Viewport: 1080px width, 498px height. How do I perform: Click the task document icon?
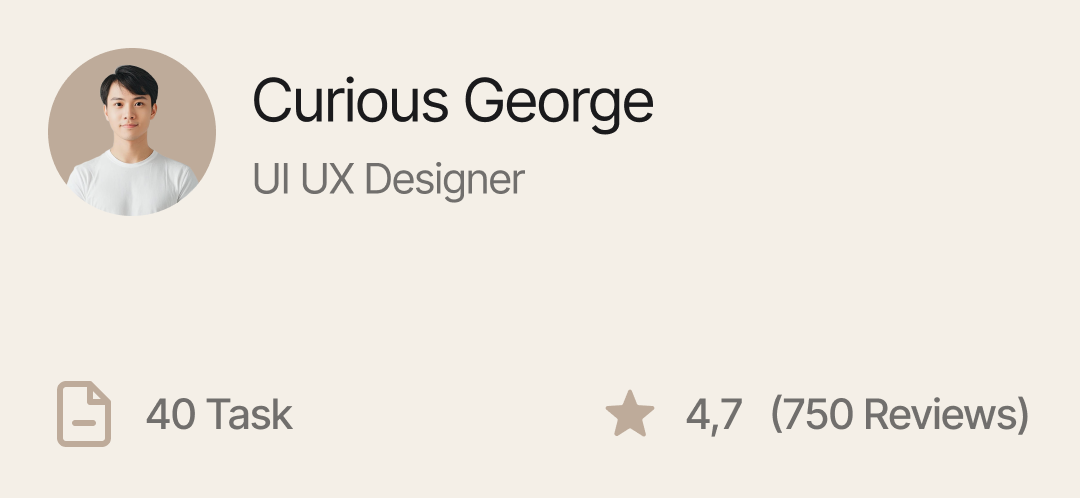click(x=84, y=414)
